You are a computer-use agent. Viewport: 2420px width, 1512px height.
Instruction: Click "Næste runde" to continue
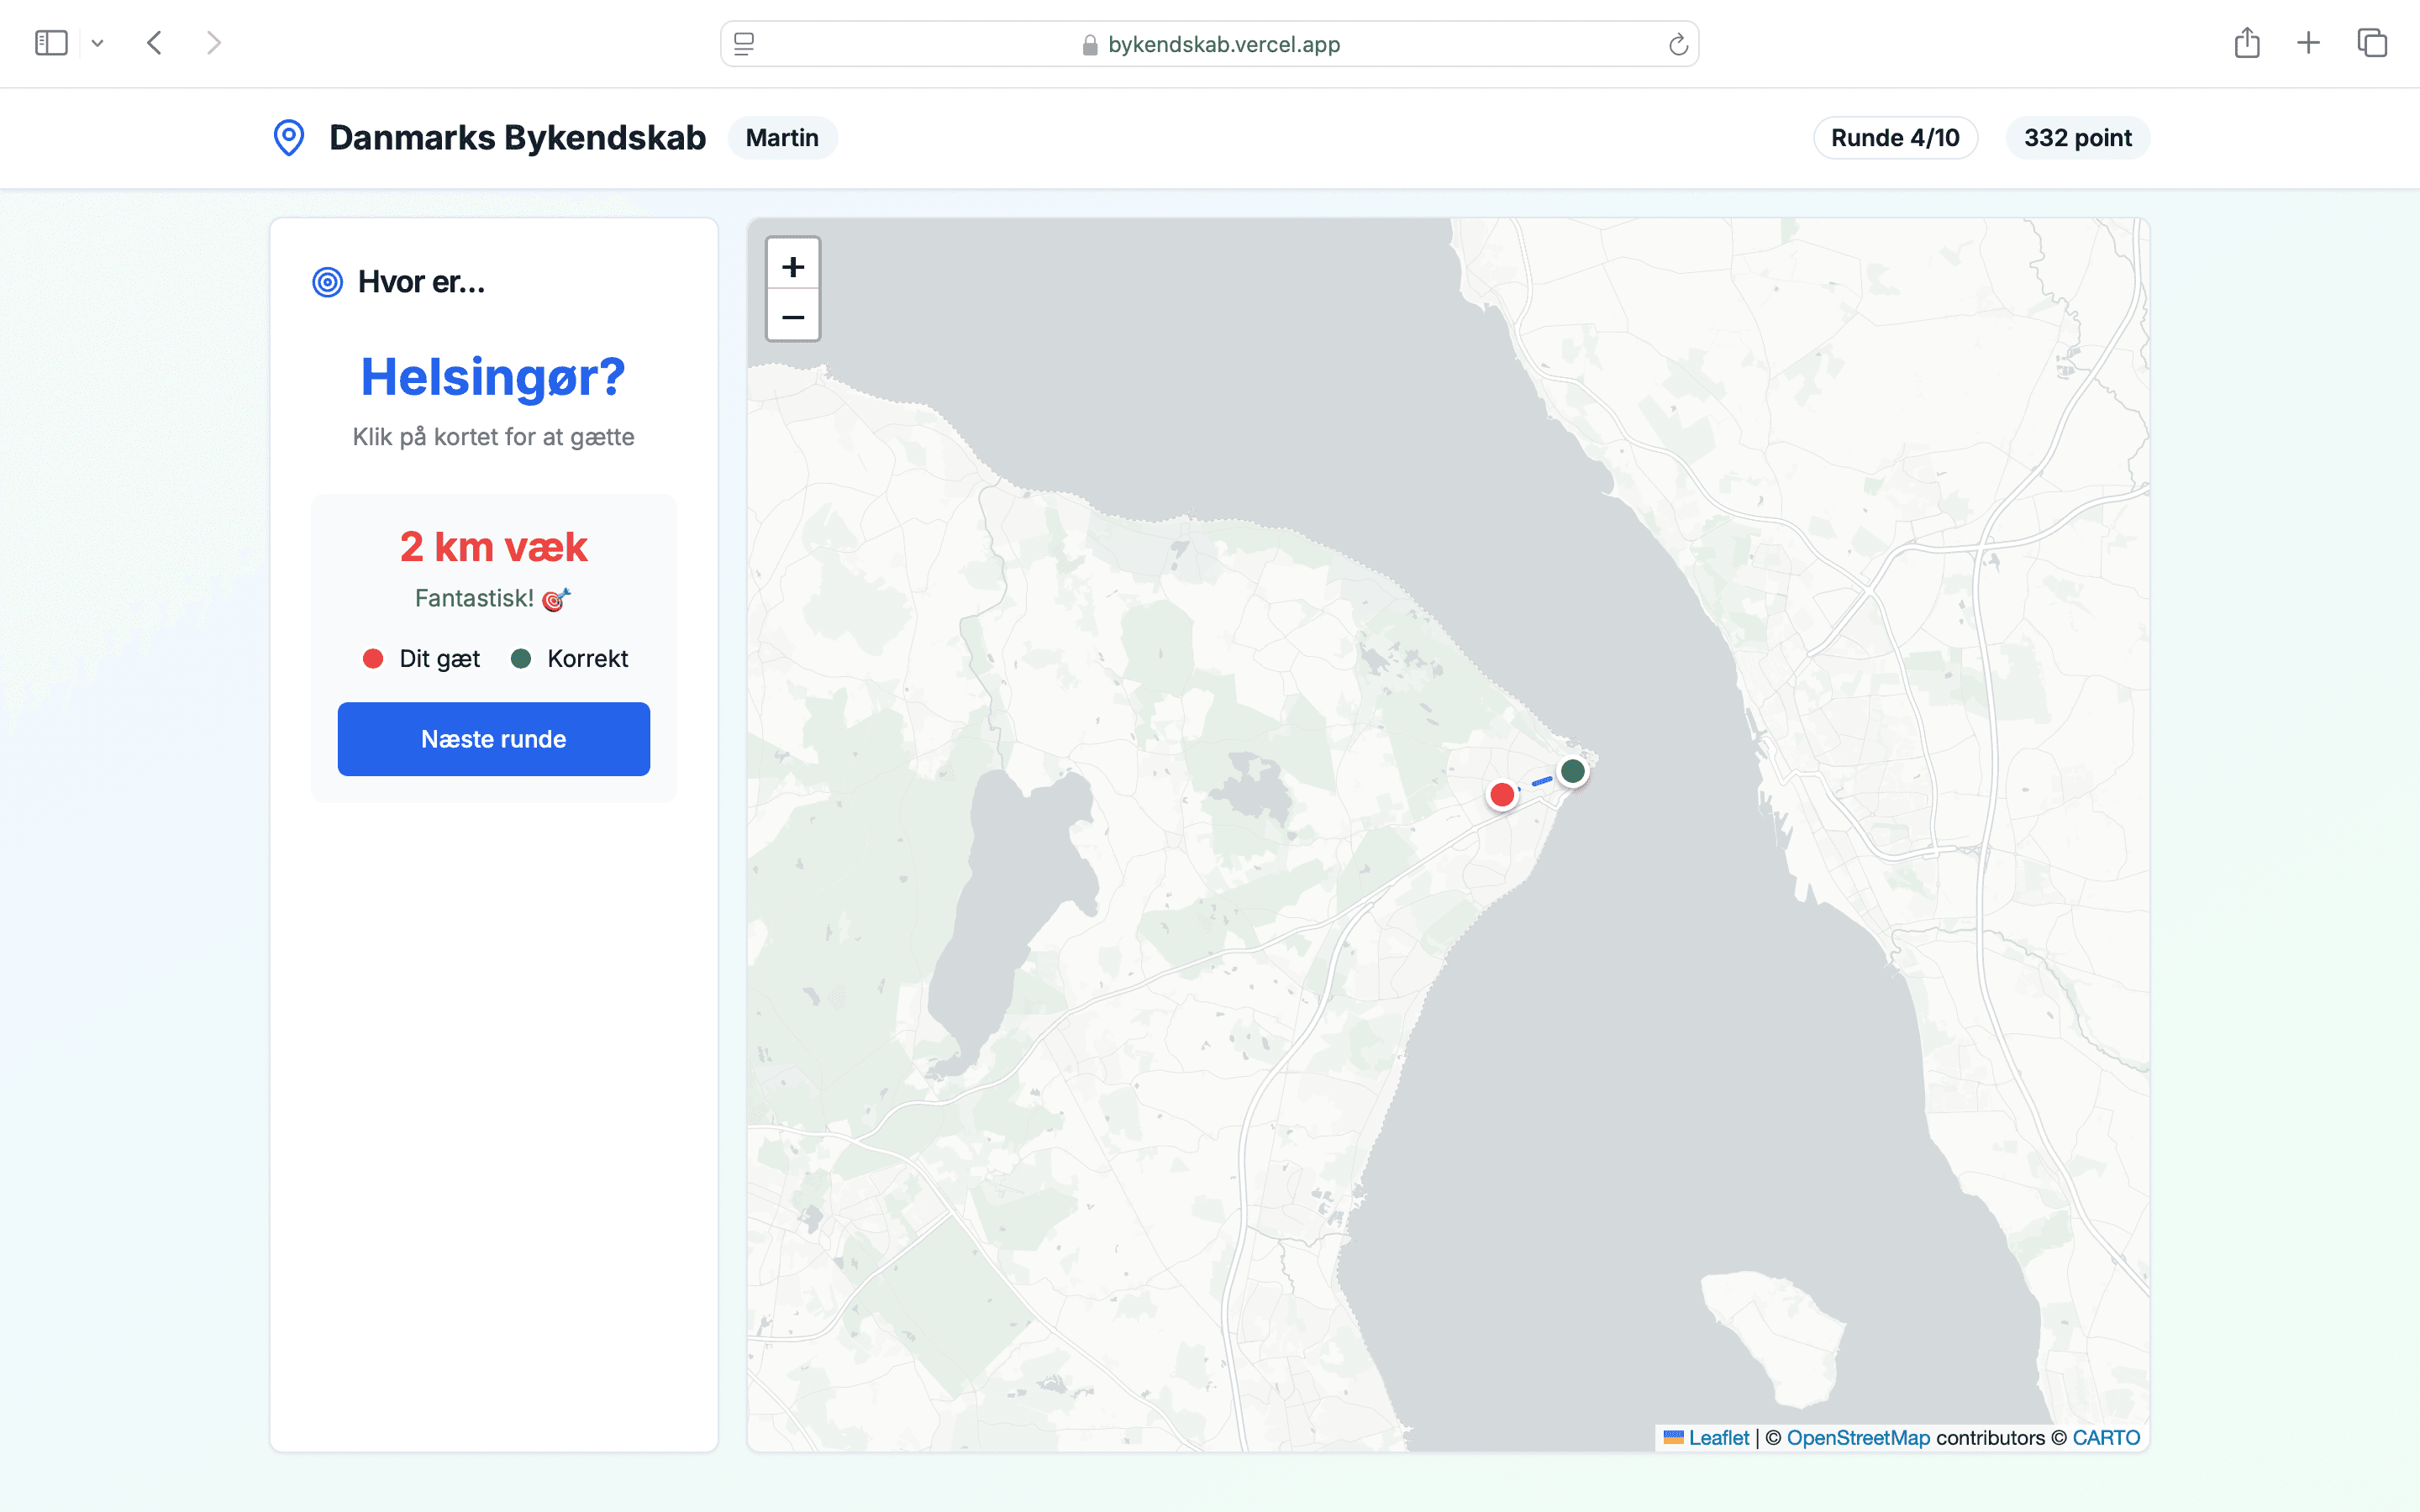493,739
